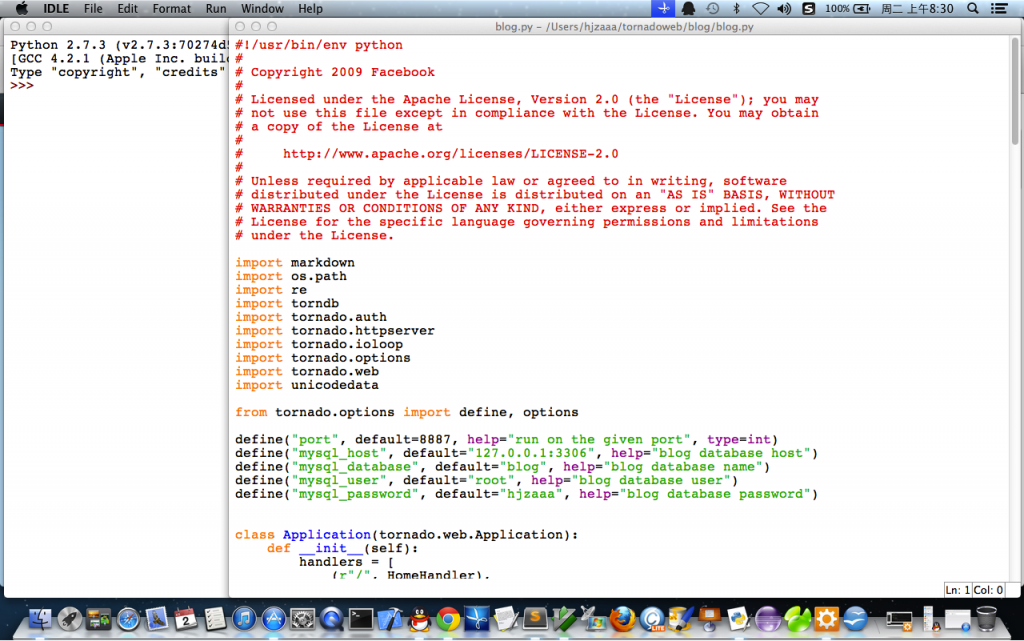Open the Wi-Fi status menu
1024x641 pixels.
pyautogui.click(x=760, y=8)
